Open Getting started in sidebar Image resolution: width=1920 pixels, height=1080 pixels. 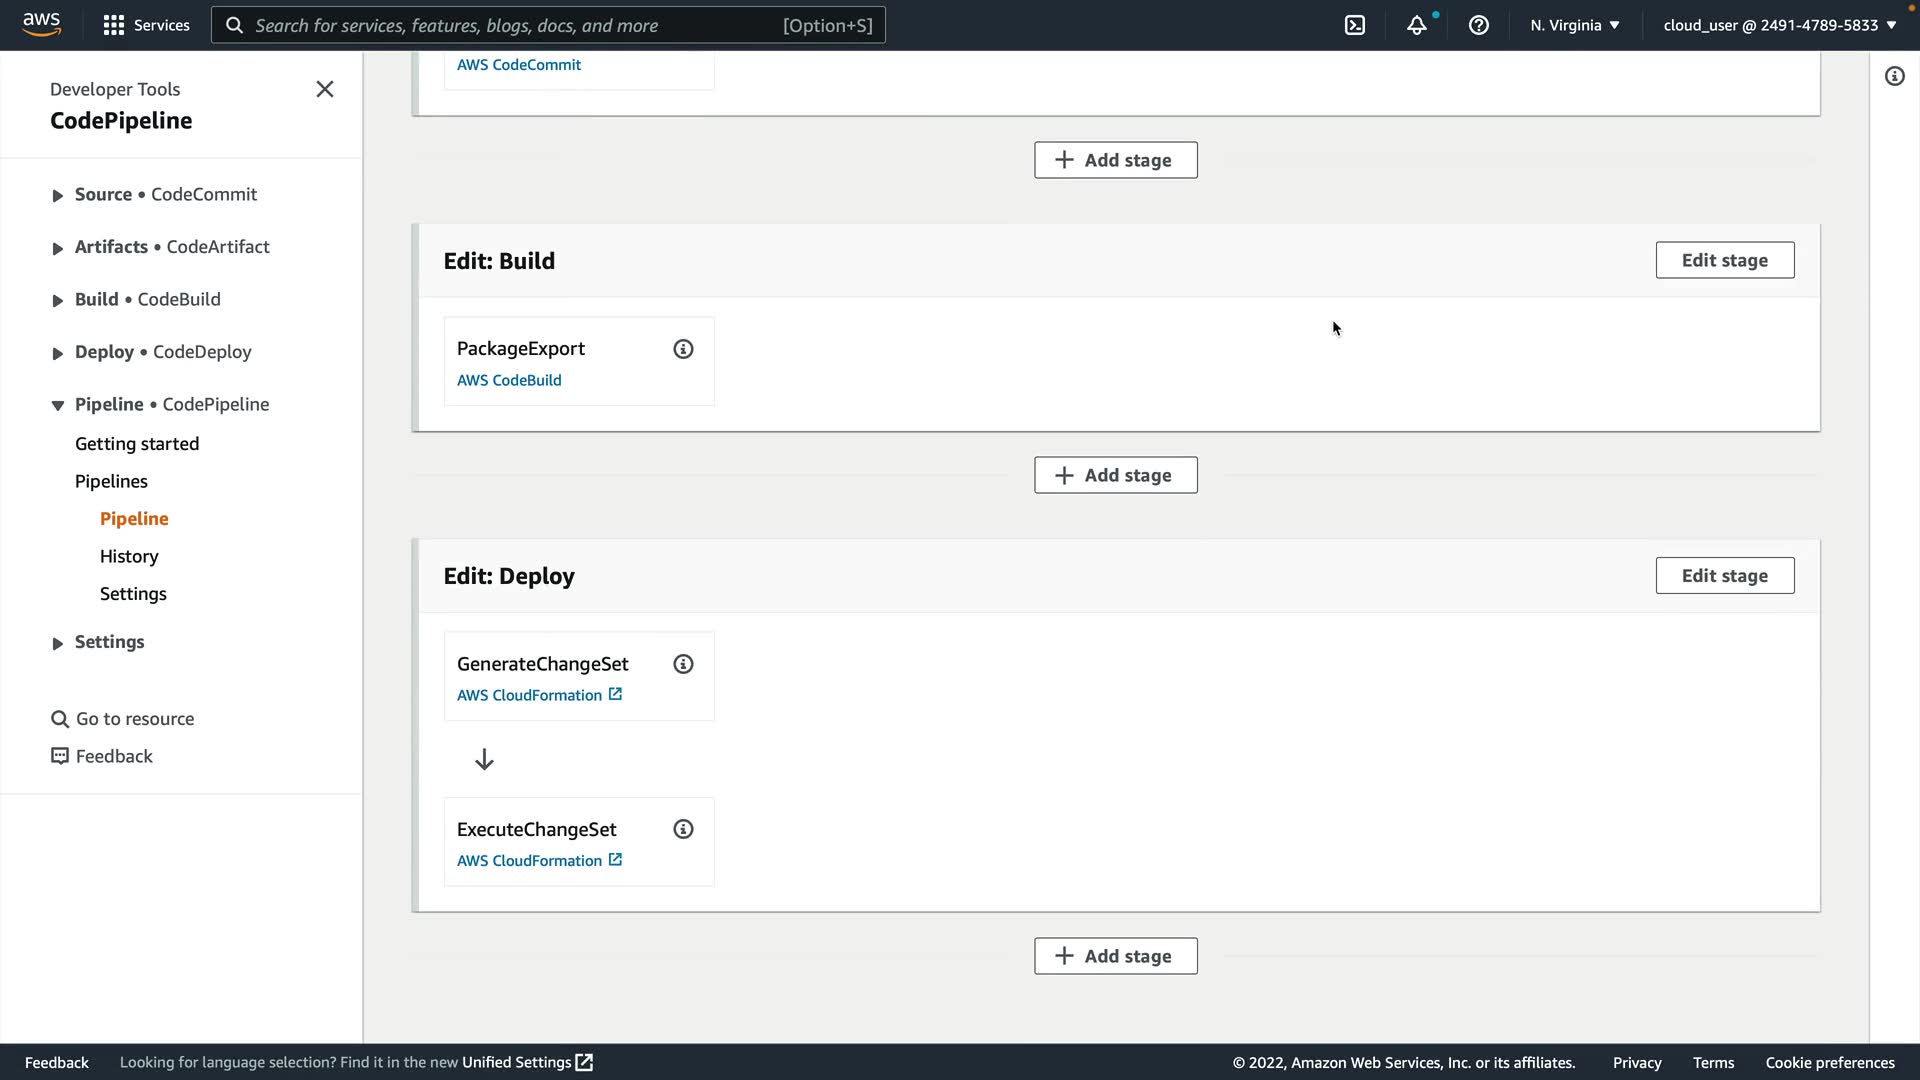click(137, 444)
